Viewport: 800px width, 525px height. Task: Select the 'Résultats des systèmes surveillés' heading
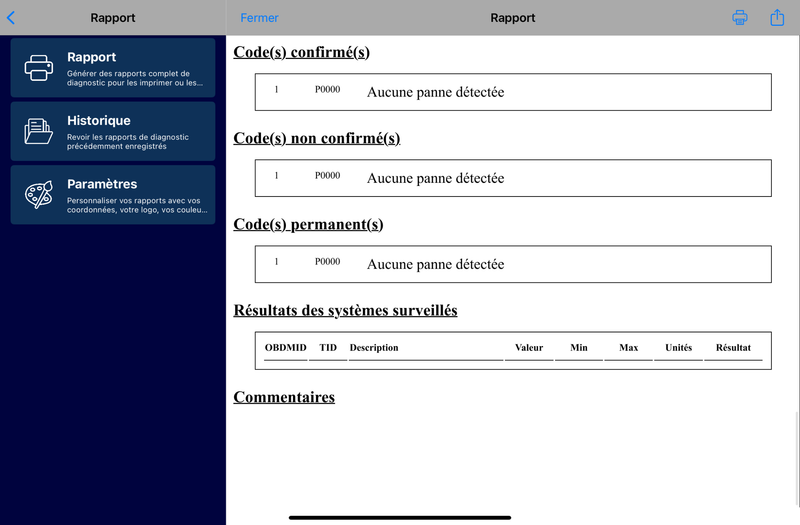pyautogui.click(x=345, y=310)
